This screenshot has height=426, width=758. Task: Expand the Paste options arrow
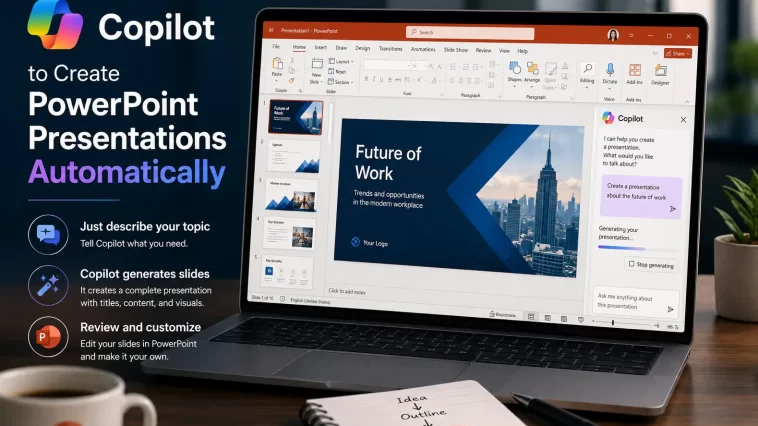point(277,81)
